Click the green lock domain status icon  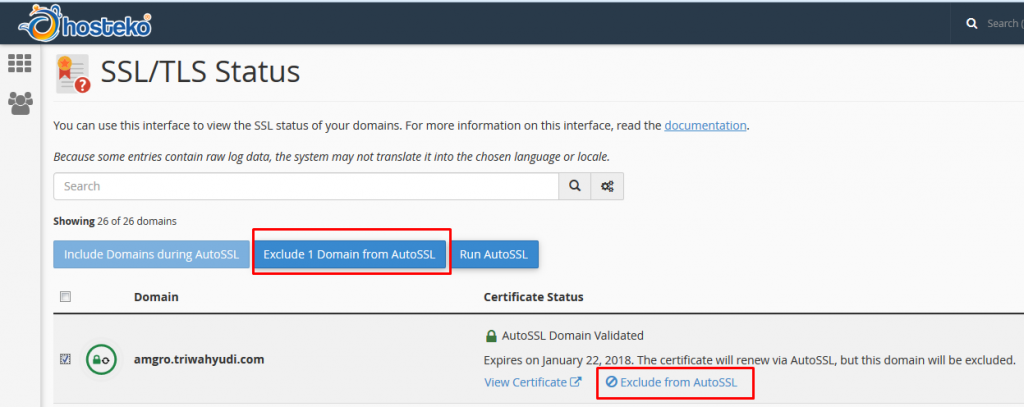click(x=101, y=359)
